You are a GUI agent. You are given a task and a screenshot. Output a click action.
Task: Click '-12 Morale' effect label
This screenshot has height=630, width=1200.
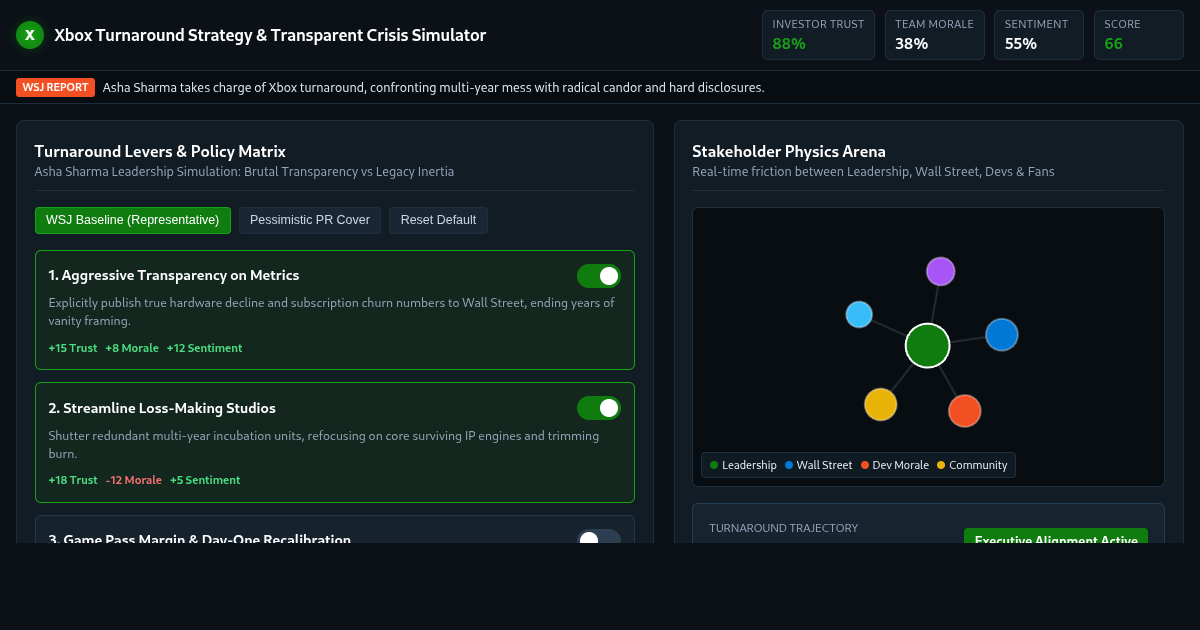coord(134,480)
